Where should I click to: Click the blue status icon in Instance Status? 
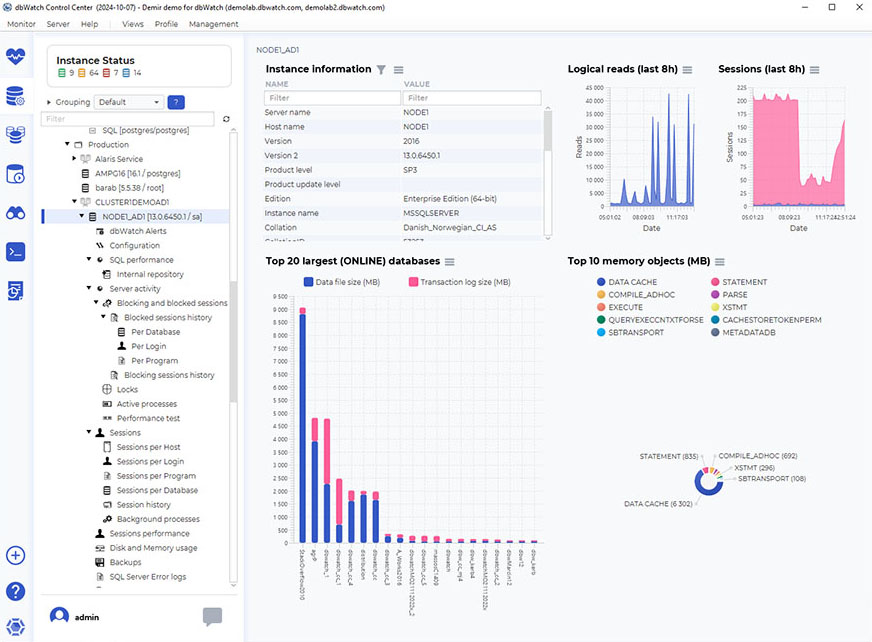tap(126, 73)
